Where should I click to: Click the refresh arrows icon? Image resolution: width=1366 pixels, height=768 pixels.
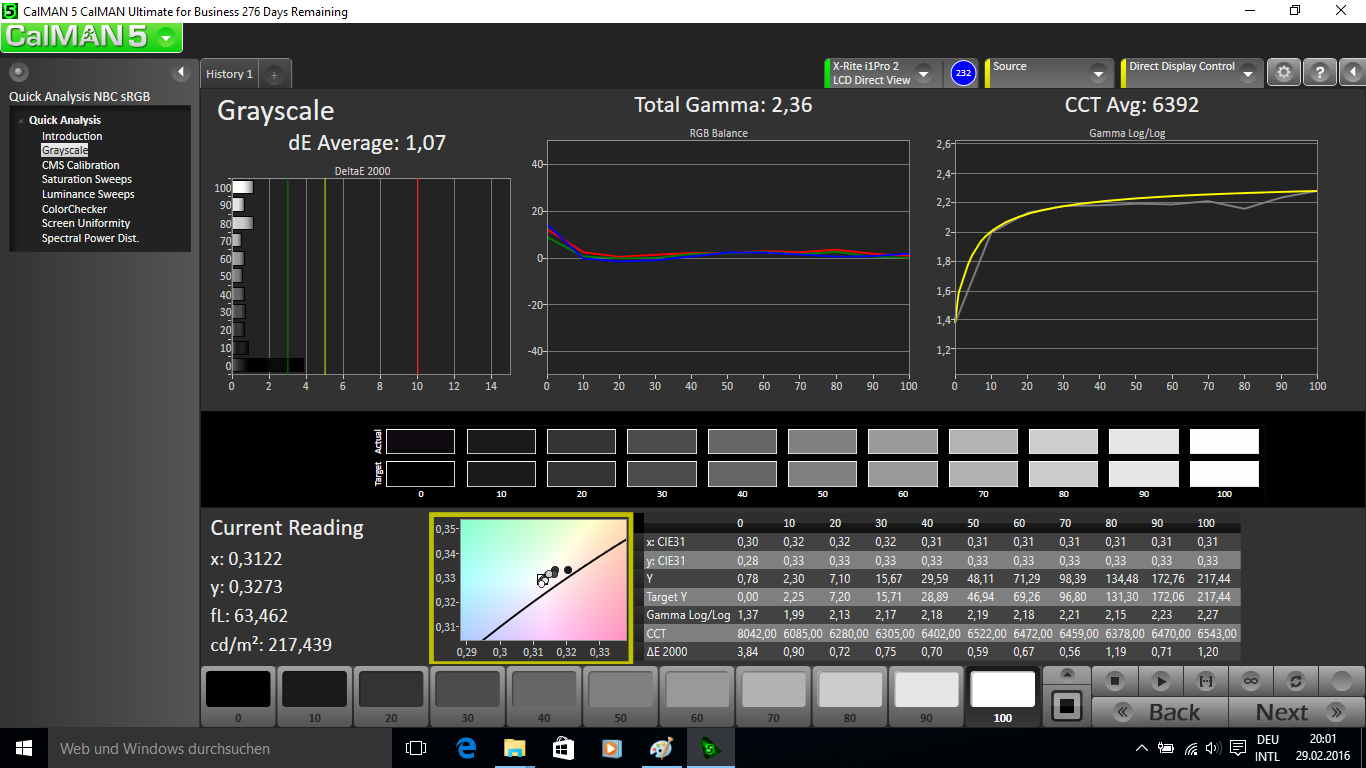tap(1296, 681)
